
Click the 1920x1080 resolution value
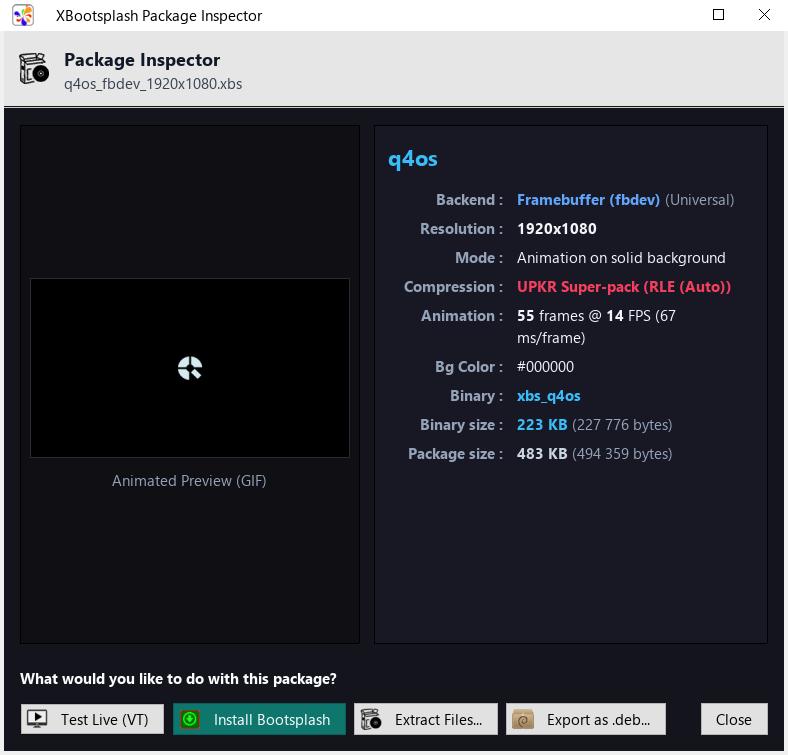tap(556, 229)
